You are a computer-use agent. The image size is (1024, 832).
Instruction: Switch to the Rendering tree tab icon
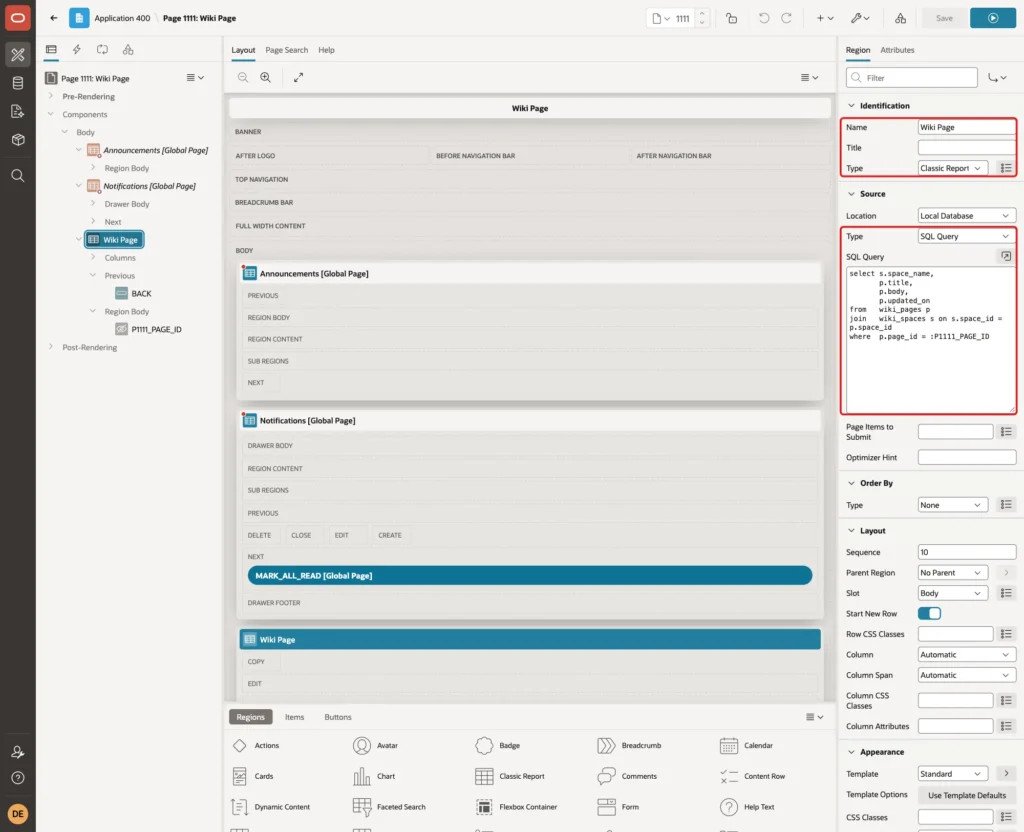coord(51,50)
